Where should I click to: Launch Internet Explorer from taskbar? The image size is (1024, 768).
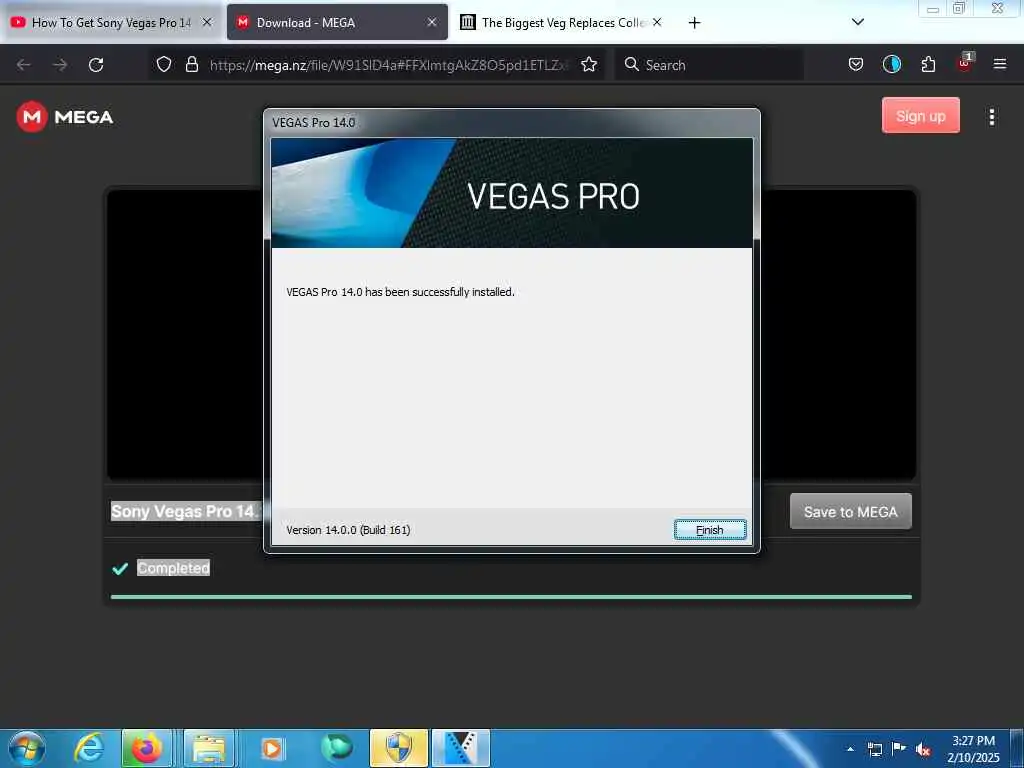(88, 748)
